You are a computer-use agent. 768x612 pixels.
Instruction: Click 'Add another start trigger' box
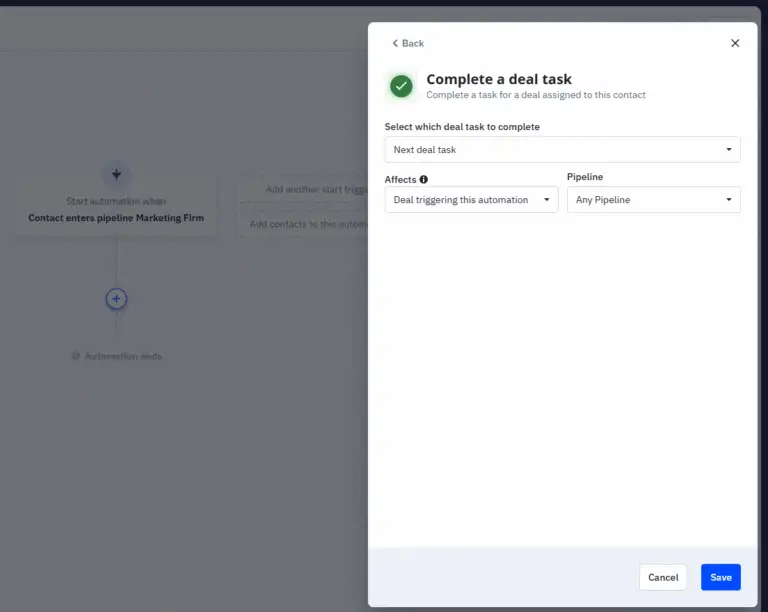coord(302,189)
